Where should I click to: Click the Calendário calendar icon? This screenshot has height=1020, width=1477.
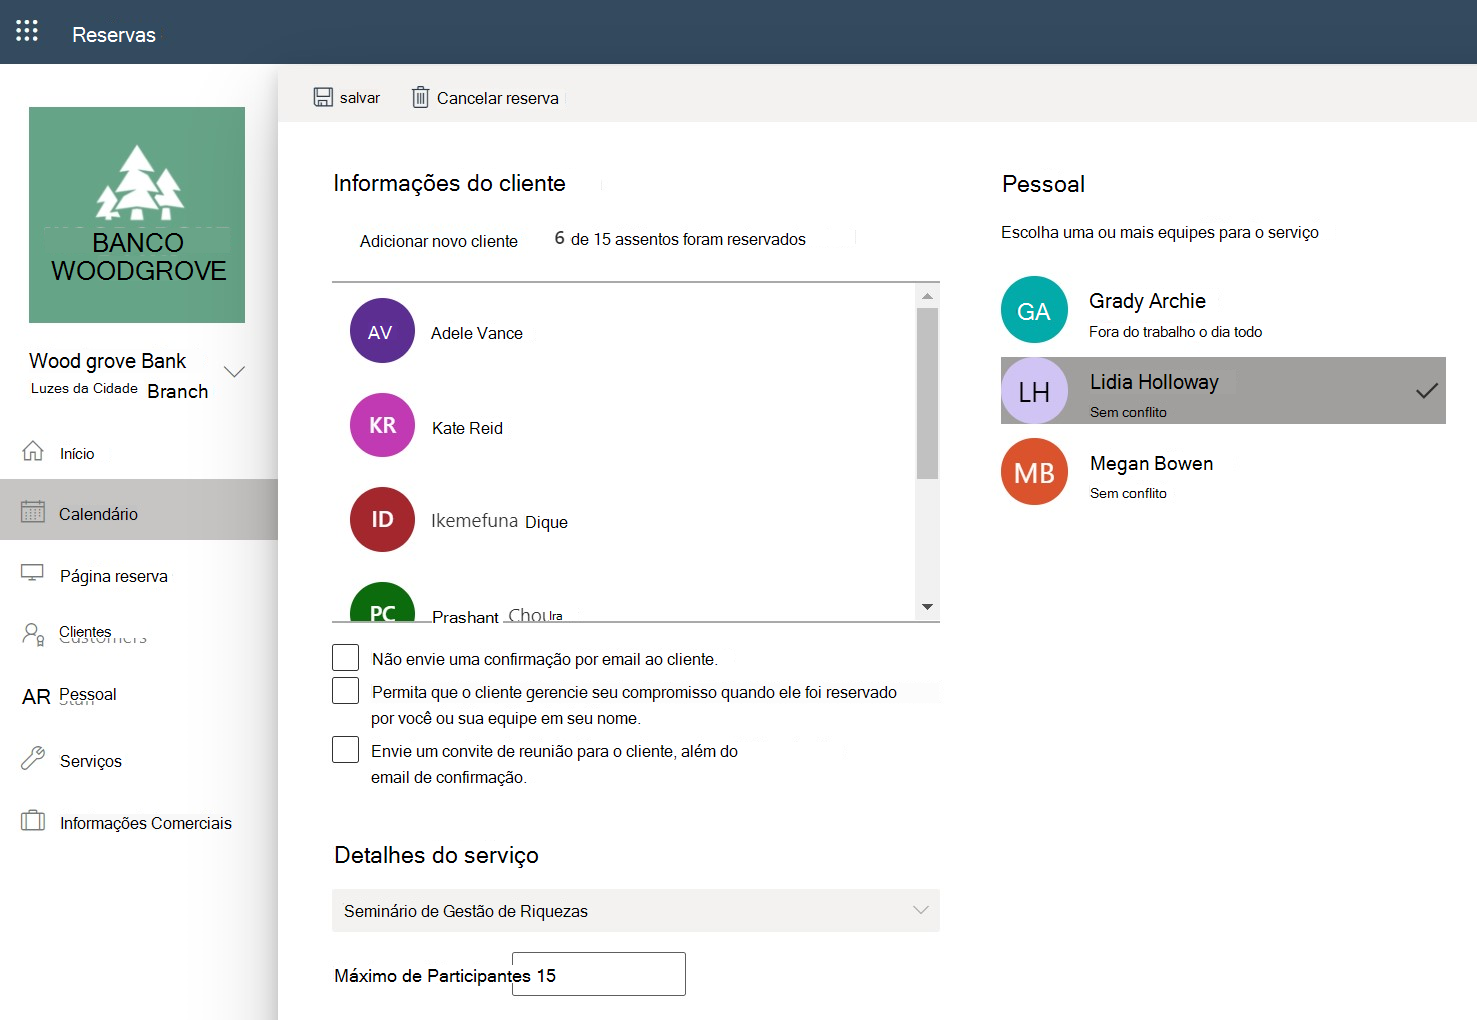coord(33,511)
